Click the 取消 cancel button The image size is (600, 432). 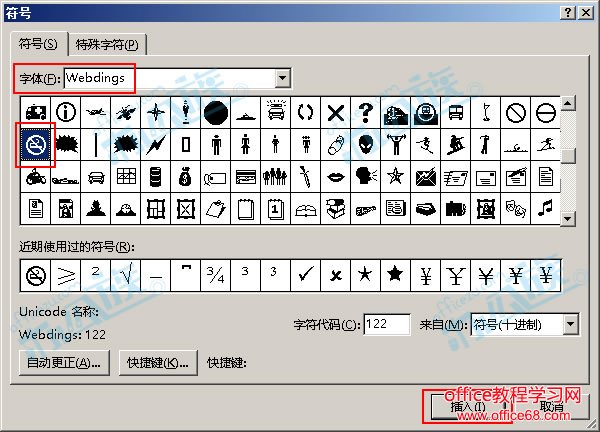tap(551, 407)
